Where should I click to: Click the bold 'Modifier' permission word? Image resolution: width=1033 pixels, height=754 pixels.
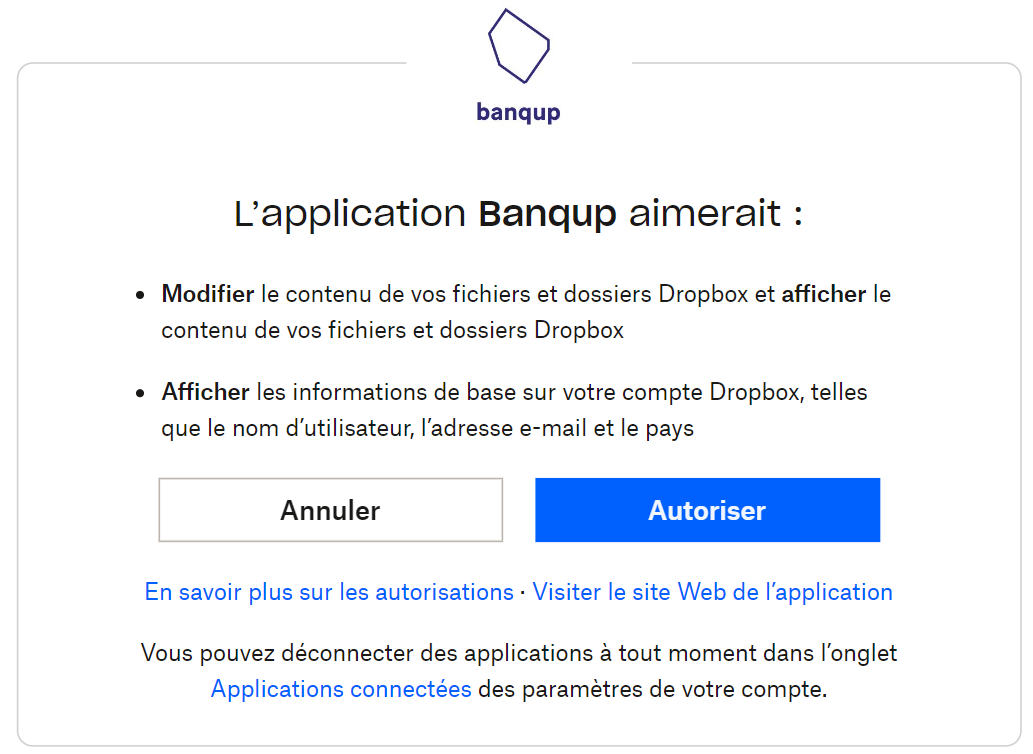click(208, 294)
